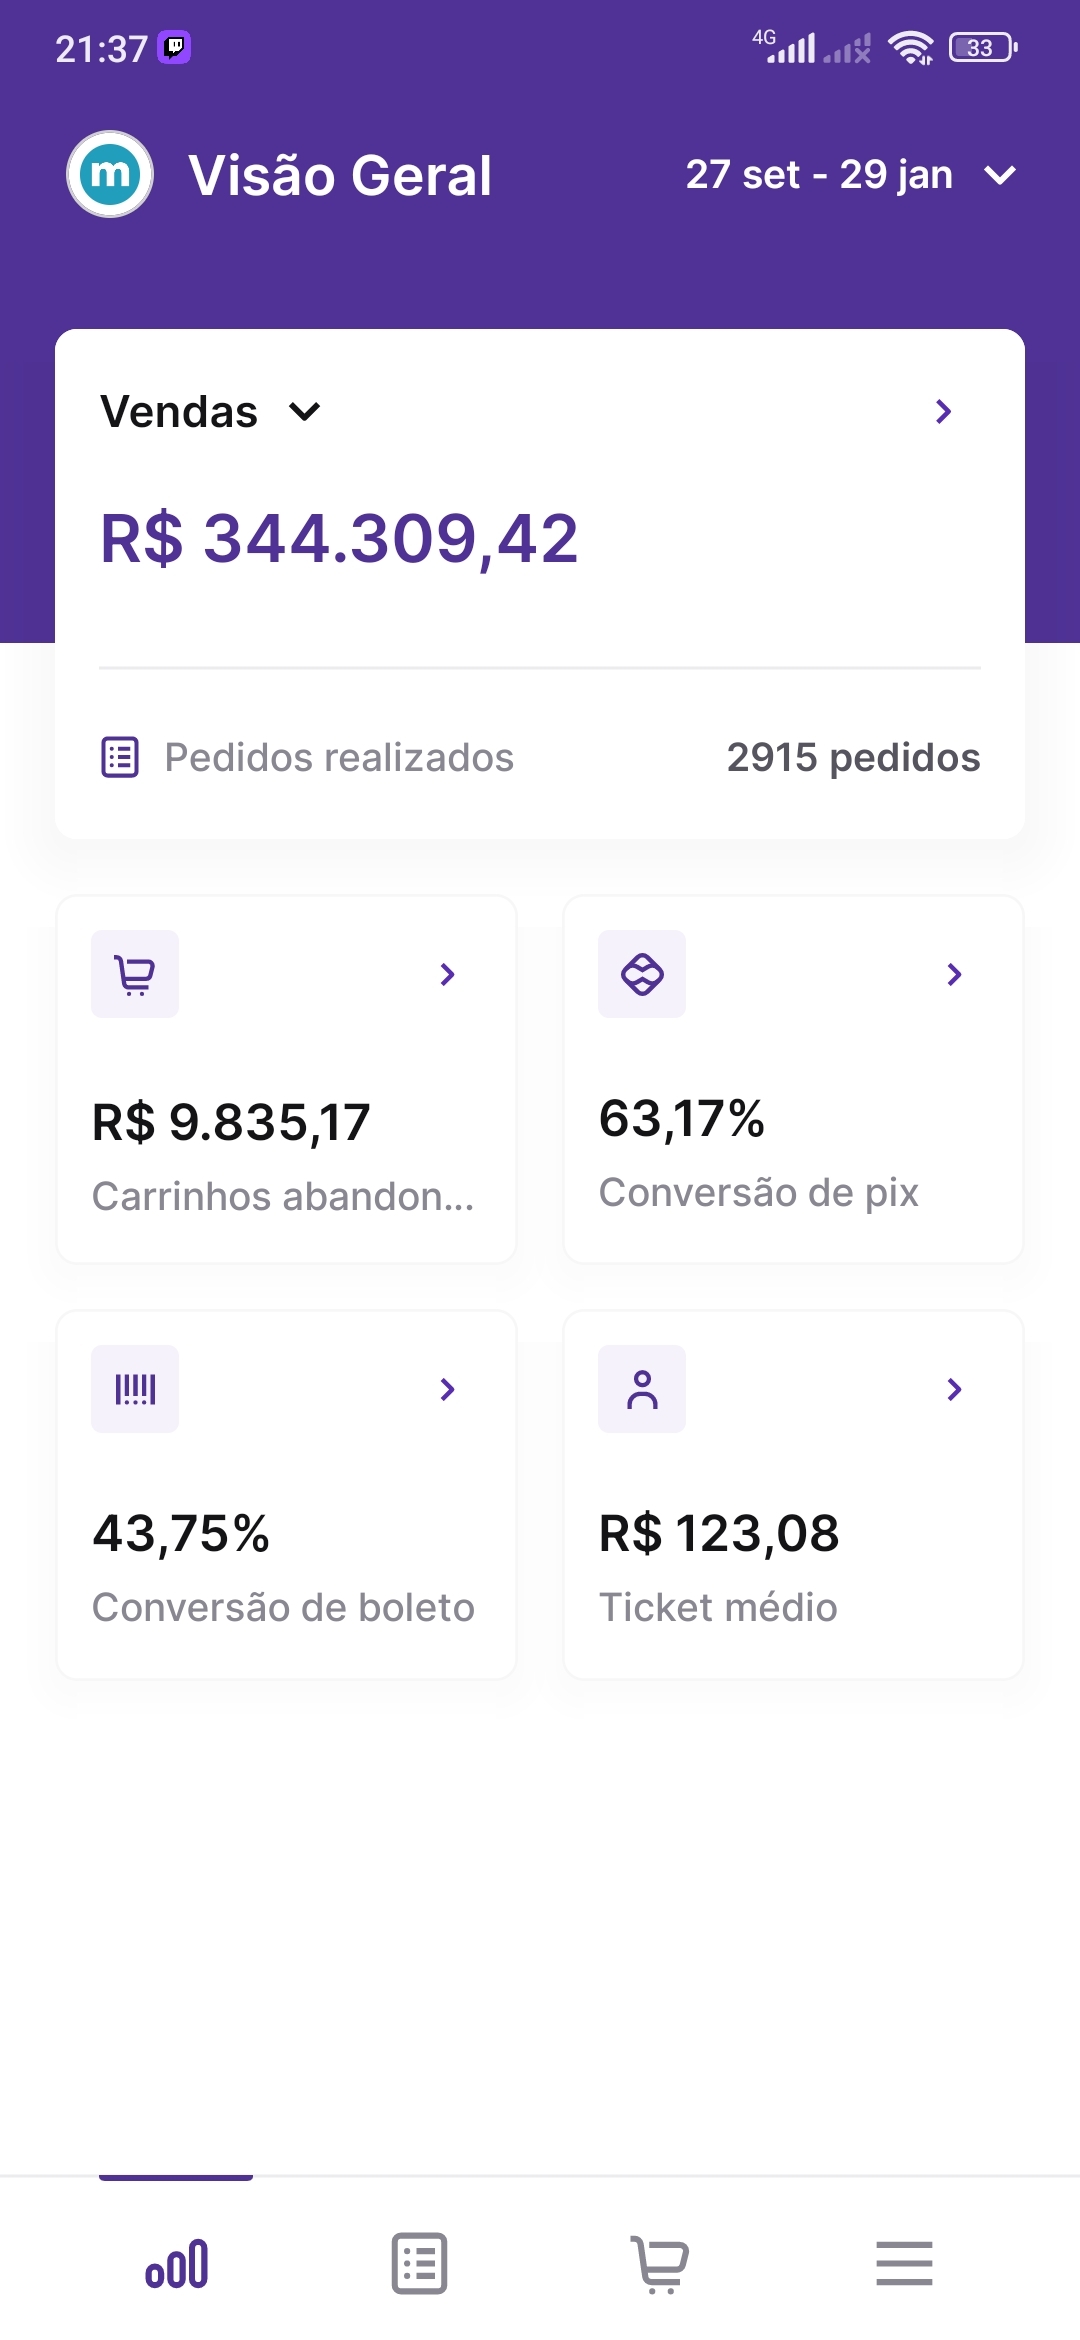The width and height of the screenshot is (1080, 2340).
Task: Open Conversão de boleto card chevron
Action: coord(447,1389)
